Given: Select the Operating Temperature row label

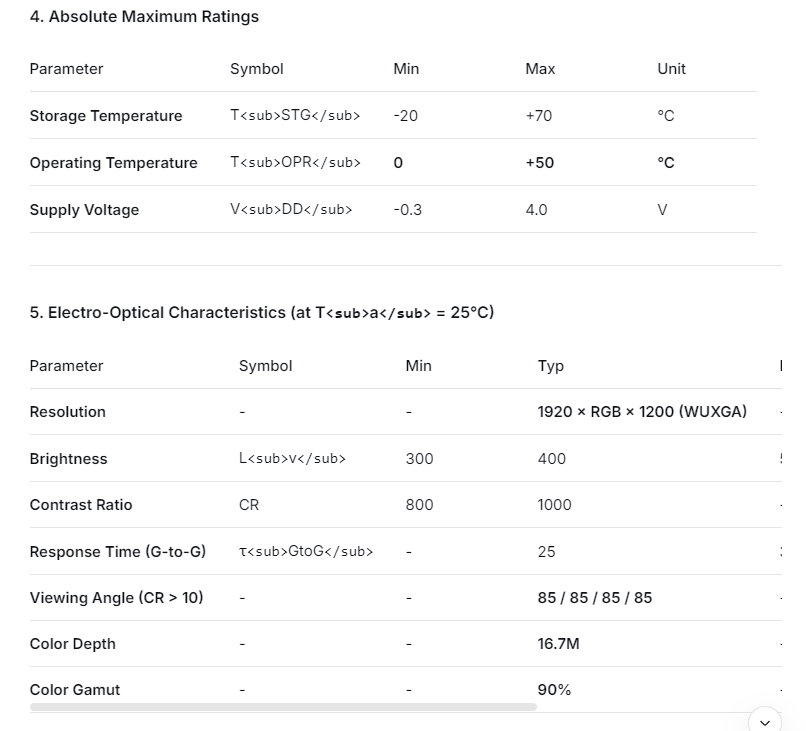Looking at the screenshot, I should click(x=113, y=163).
